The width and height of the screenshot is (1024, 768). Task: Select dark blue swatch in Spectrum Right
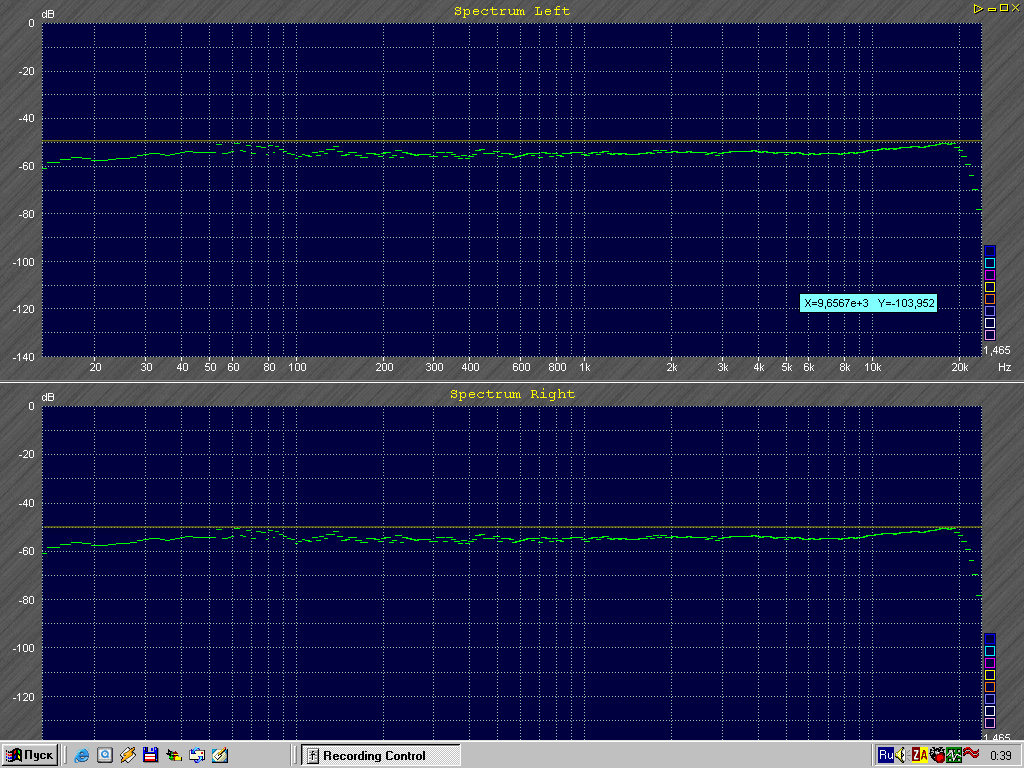point(990,638)
